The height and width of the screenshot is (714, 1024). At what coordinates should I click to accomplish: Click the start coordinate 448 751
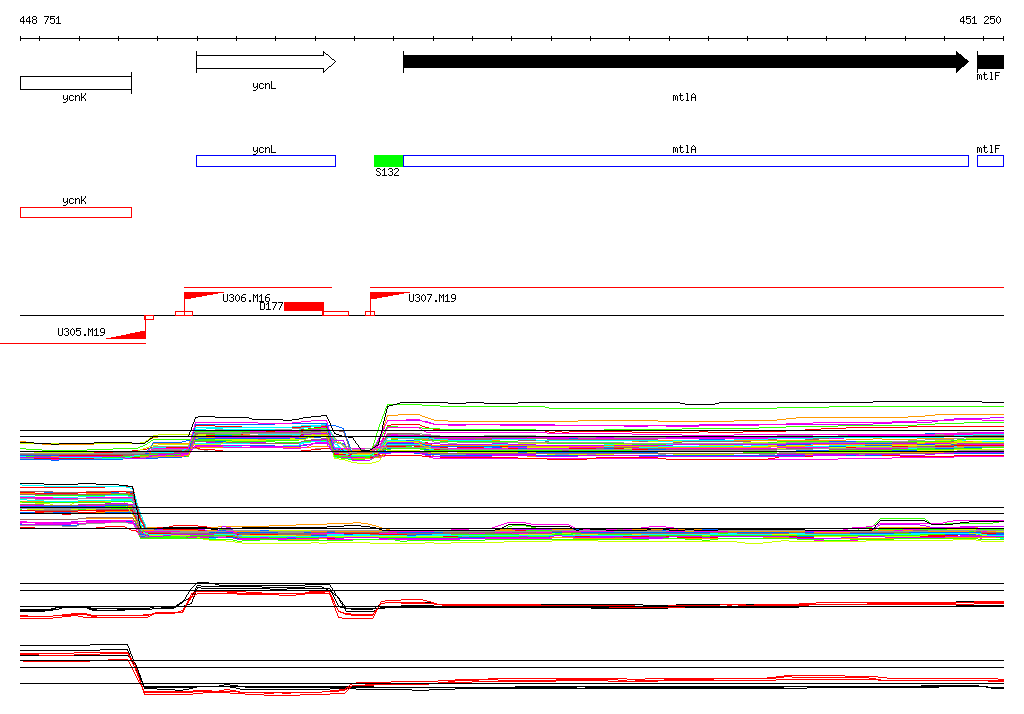40,20
